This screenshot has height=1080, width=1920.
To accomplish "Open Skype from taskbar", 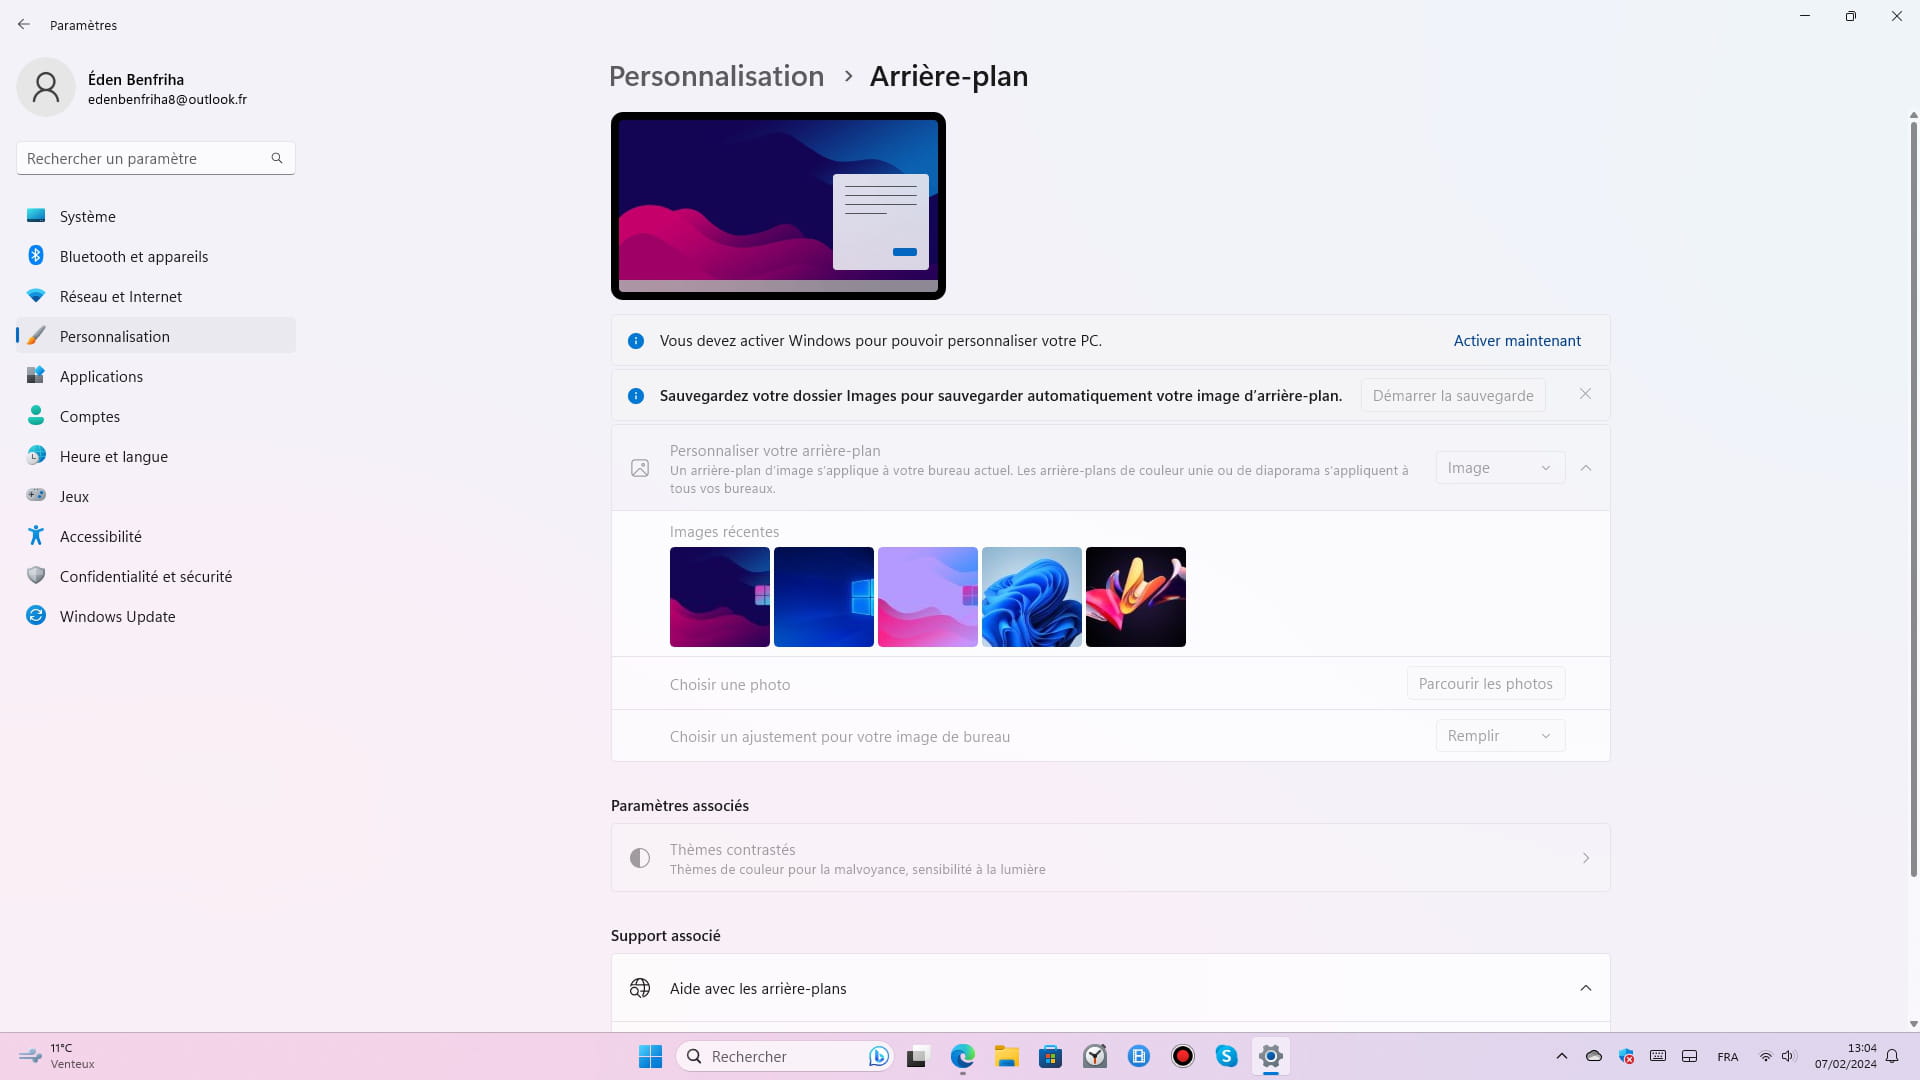I will click(x=1227, y=1056).
